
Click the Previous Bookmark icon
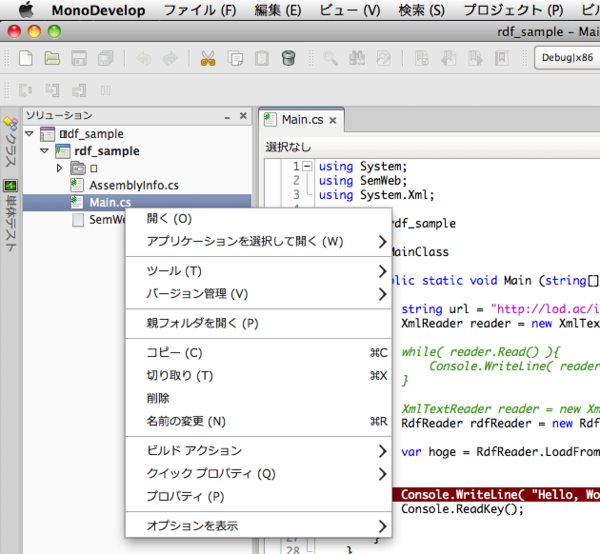coord(448,58)
